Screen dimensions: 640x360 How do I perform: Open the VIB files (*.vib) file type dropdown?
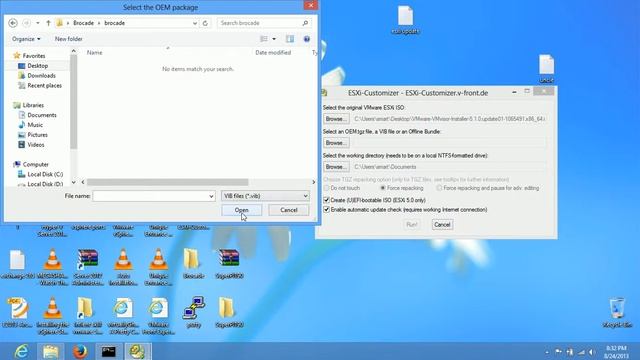(265, 196)
